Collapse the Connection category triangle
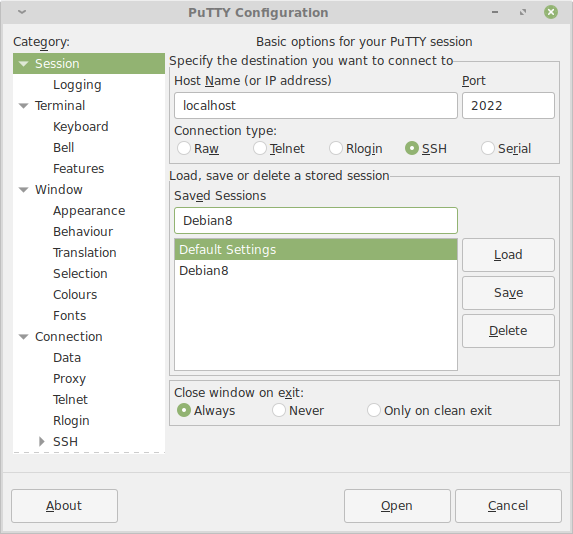Image resolution: width=573 pixels, height=534 pixels. pos(23,337)
